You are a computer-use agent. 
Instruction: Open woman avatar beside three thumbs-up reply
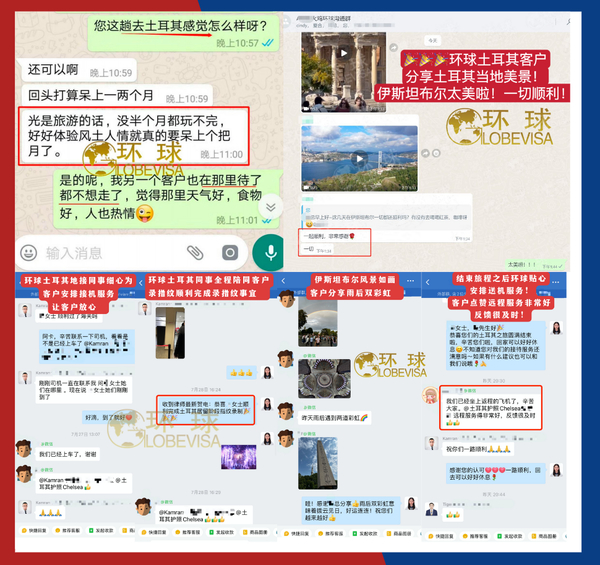267,372
